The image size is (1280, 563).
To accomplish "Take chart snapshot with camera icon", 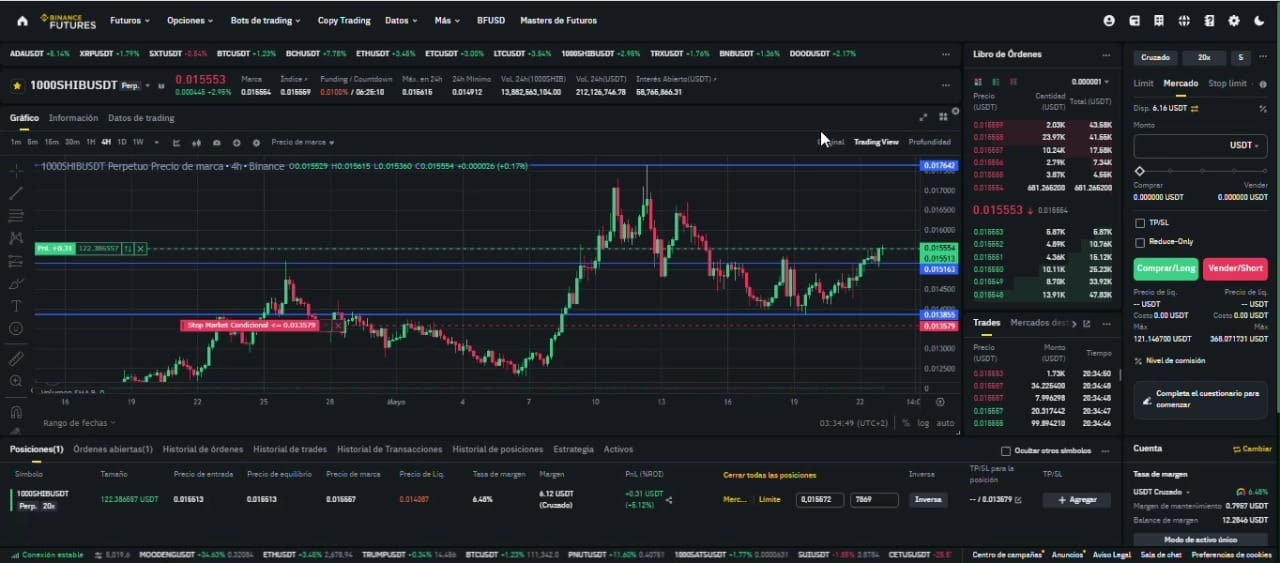I will click(x=217, y=143).
